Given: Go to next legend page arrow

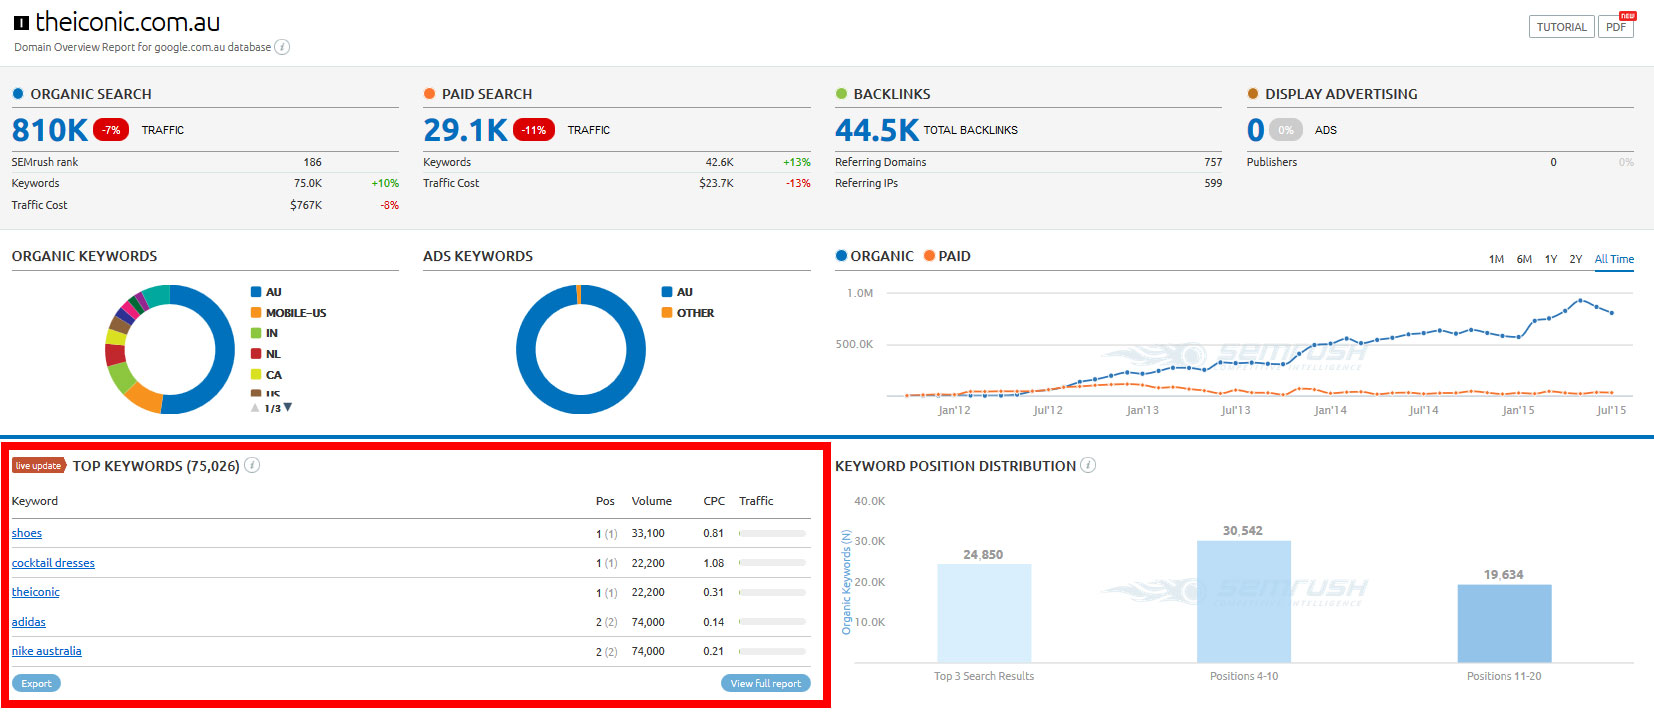Looking at the screenshot, I should click(x=288, y=407).
